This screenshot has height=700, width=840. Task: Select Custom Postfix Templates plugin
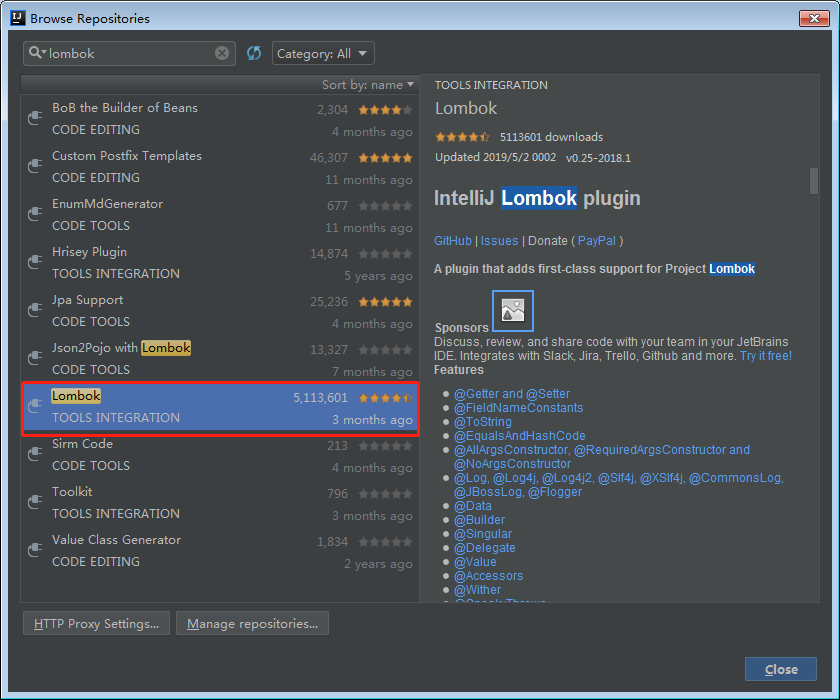coord(220,167)
